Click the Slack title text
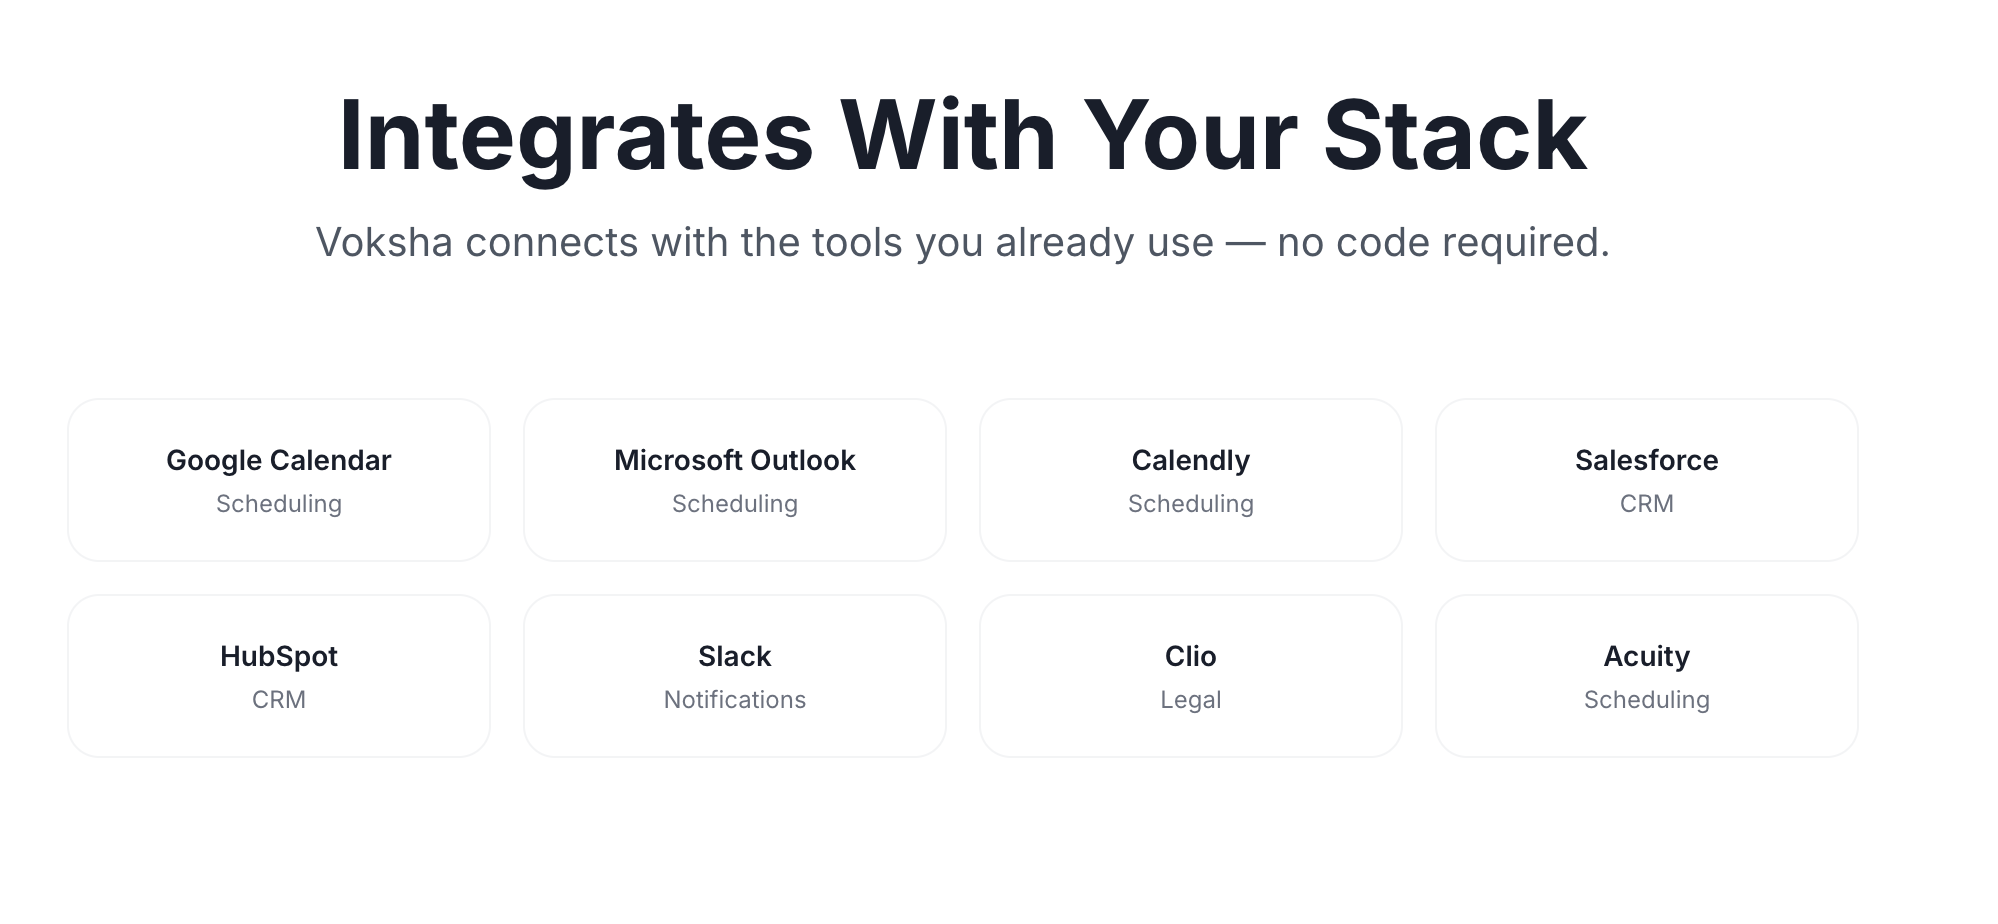 [735, 656]
